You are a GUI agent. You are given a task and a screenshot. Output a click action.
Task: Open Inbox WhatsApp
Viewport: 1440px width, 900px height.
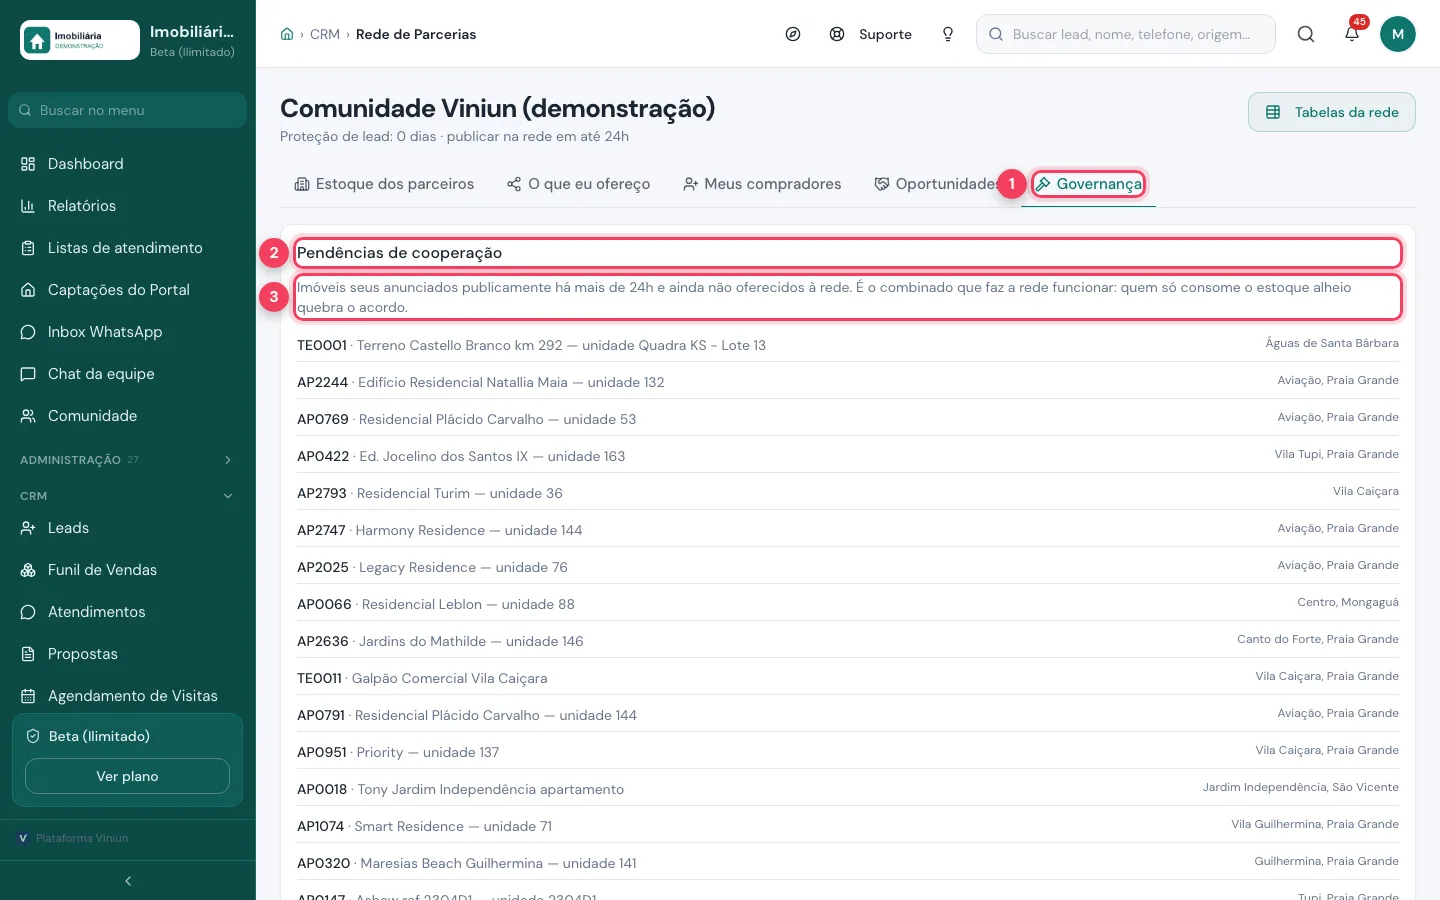127,332
